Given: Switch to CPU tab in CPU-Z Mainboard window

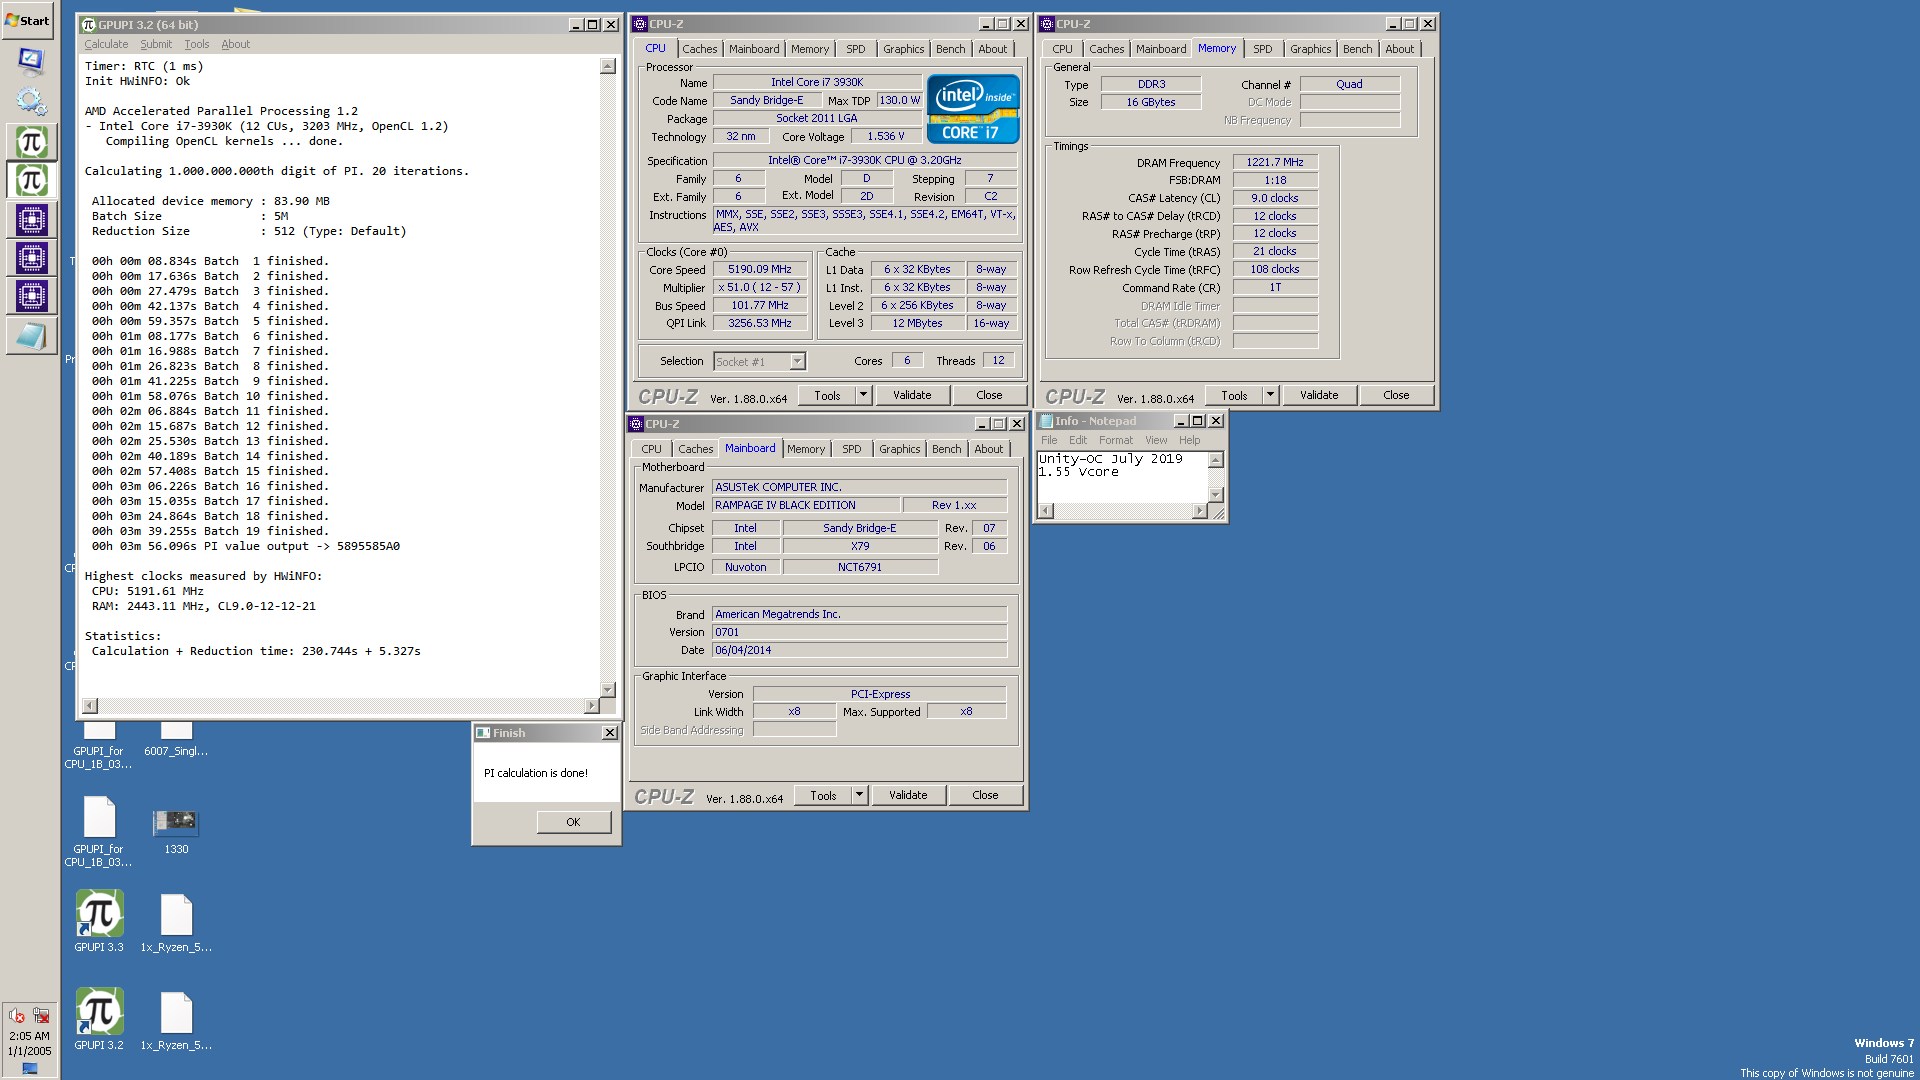Looking at the screenshot, I should click(x=651, y=449).
